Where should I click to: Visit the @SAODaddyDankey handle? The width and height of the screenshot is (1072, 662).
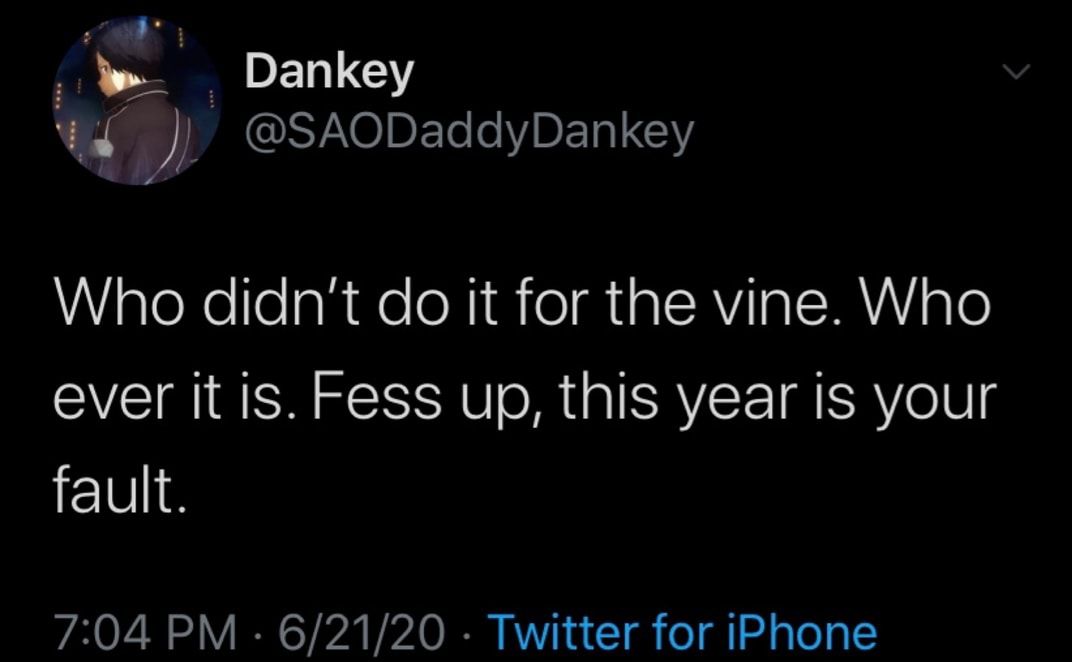point(469,133)
